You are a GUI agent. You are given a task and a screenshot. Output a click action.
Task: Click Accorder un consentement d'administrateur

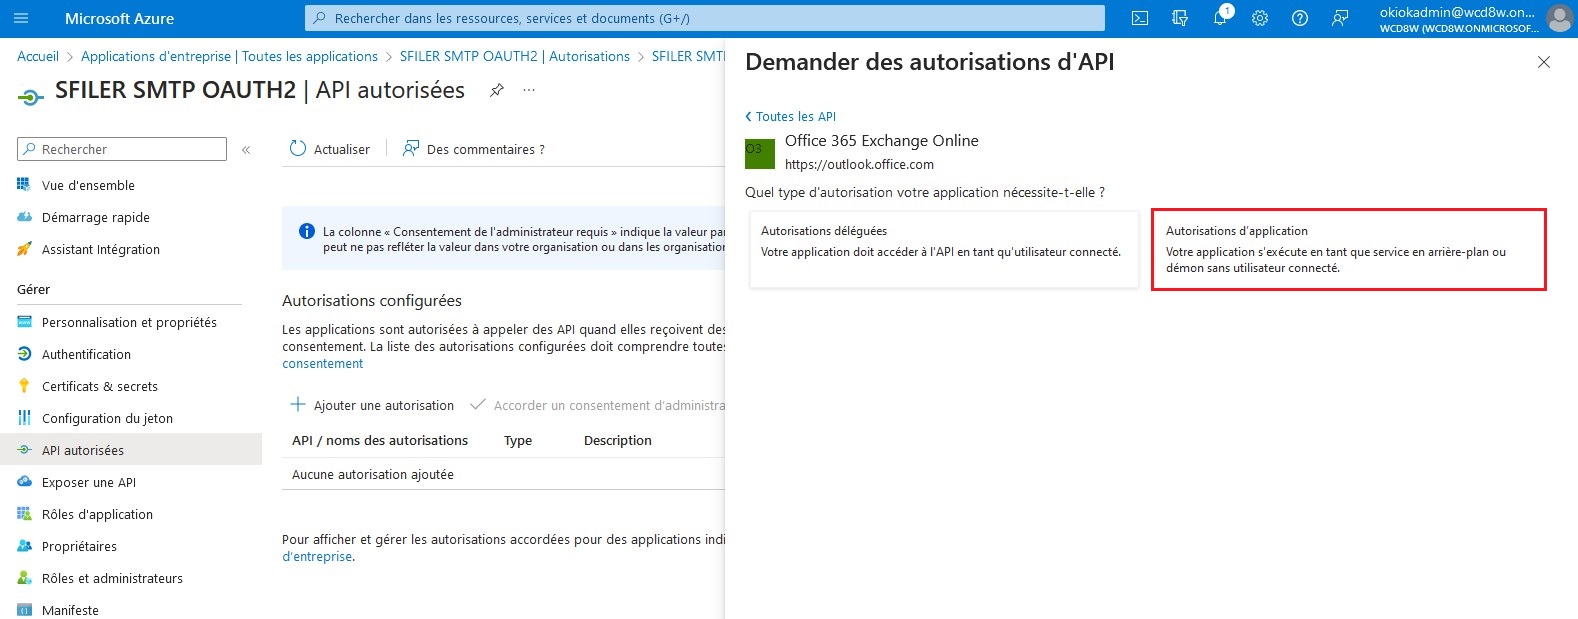pos(598,405)
